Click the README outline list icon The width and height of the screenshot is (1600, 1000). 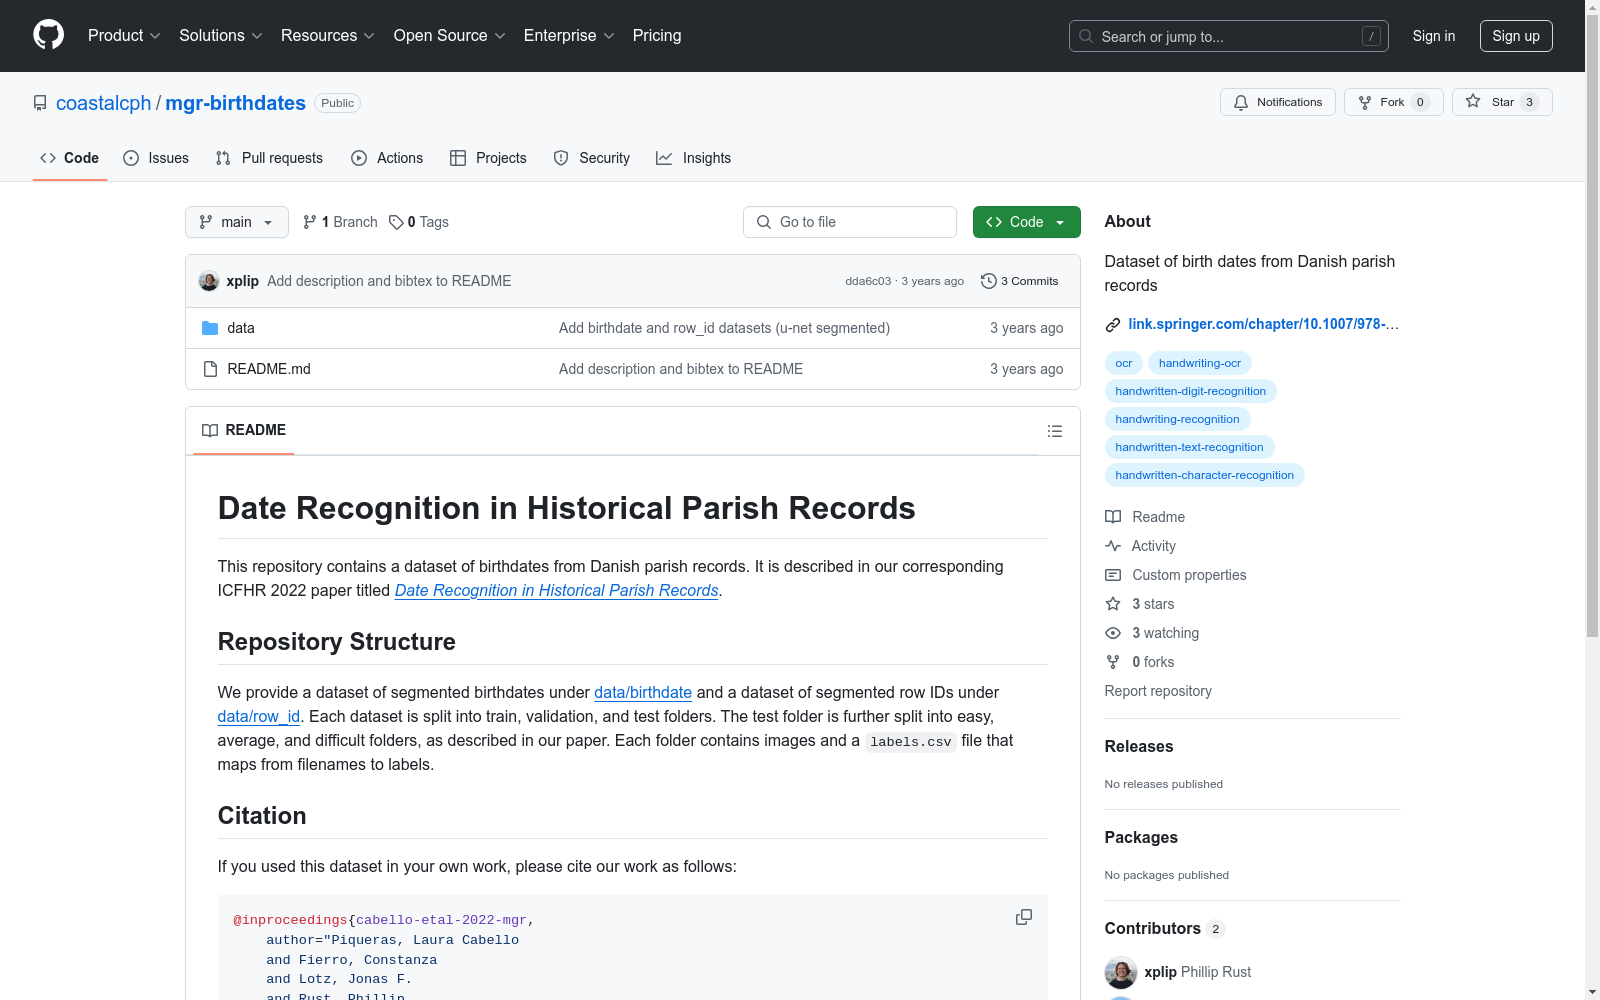point(1054,431)
